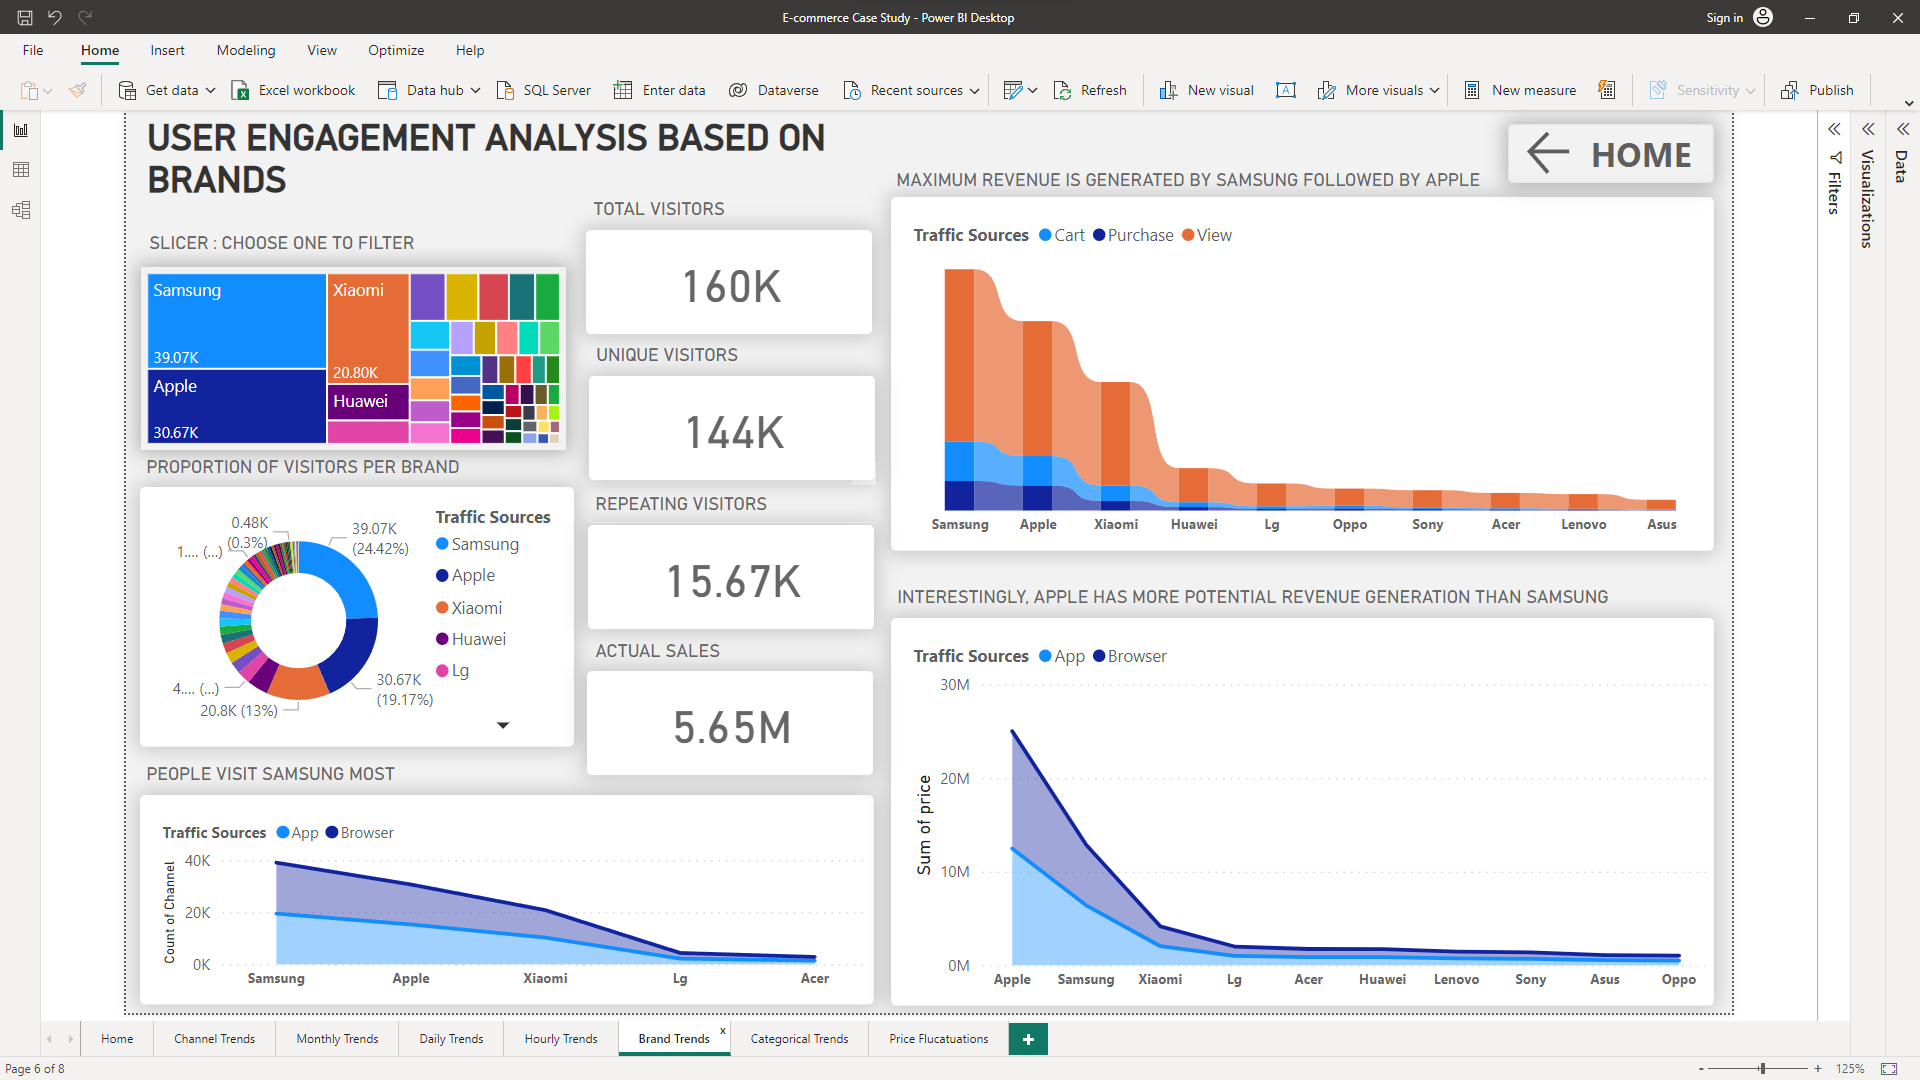Open the Report view icon in left sidebar
Viewport: 1920px width, 1080px height.
click(20, 130)
